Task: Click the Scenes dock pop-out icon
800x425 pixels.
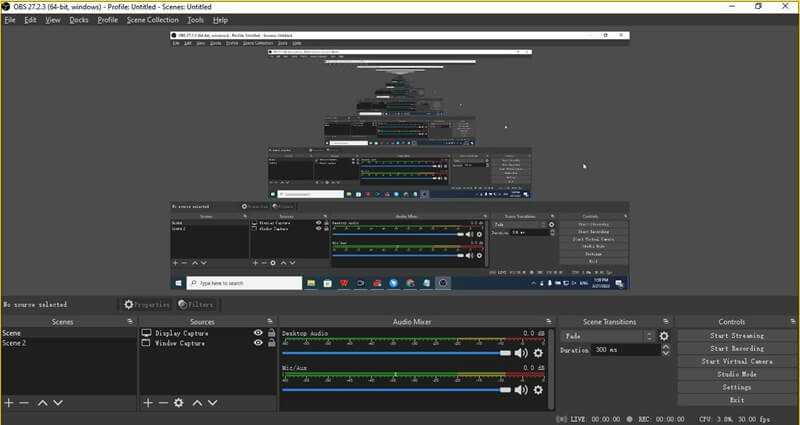Action: (x=130, y=321)
